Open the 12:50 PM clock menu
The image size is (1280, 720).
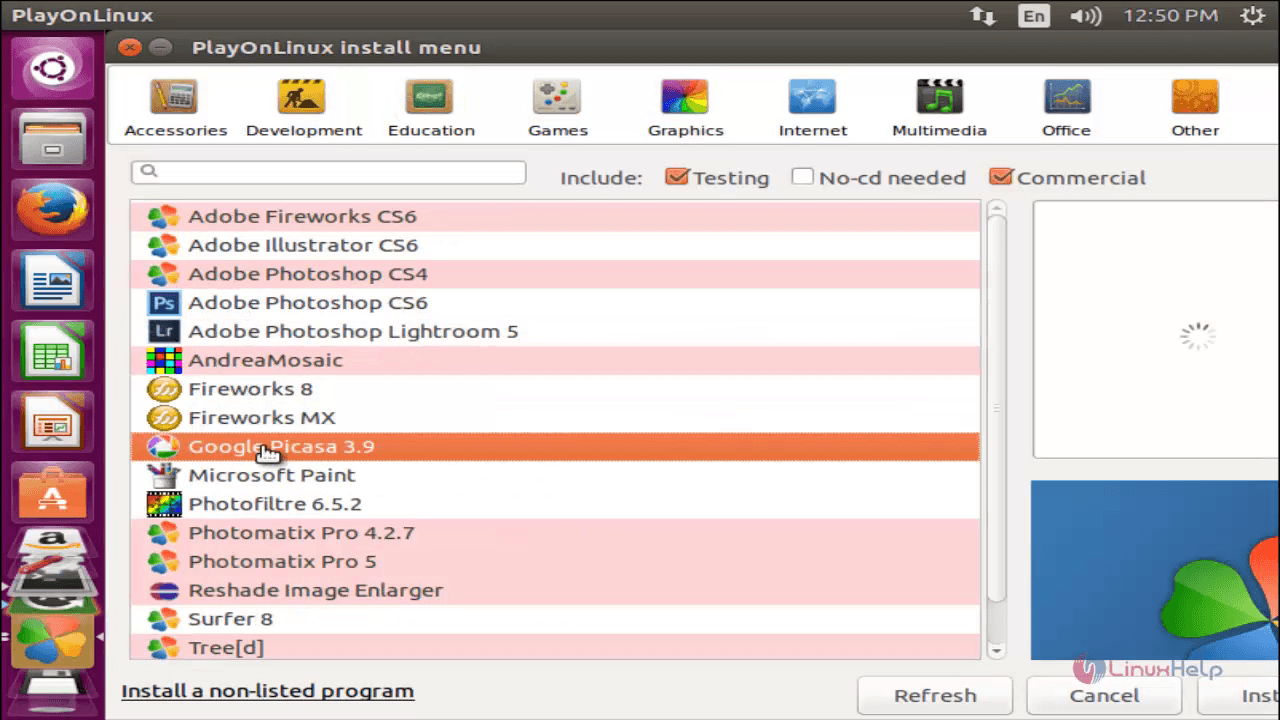pos(1171,16)
